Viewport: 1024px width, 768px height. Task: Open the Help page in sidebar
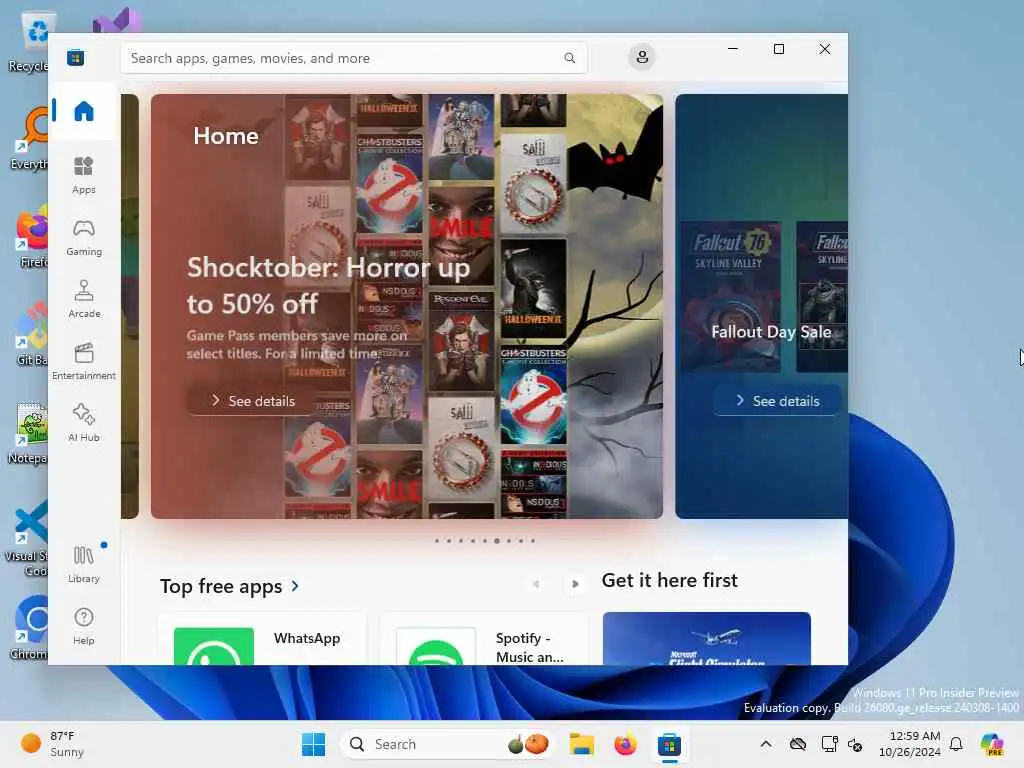(84, 626)
